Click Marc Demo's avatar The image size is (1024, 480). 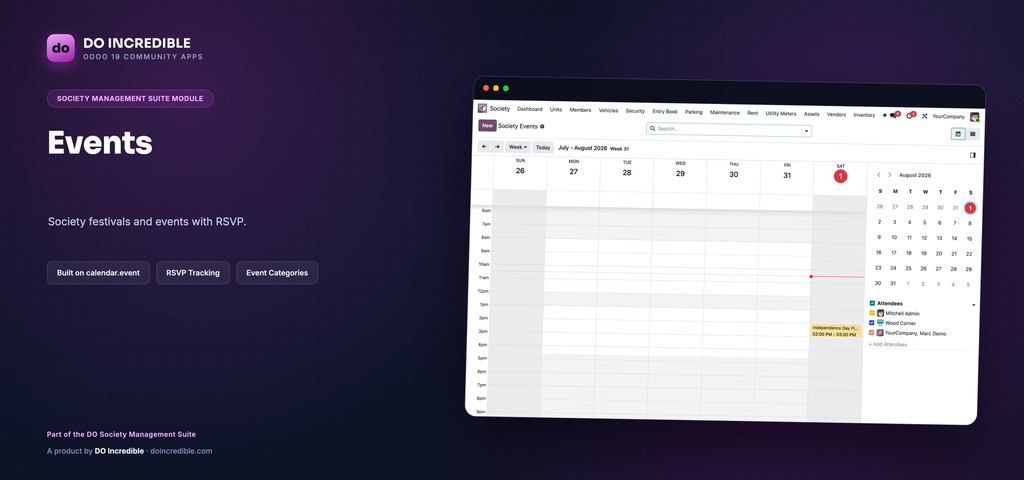pos(880,333)
